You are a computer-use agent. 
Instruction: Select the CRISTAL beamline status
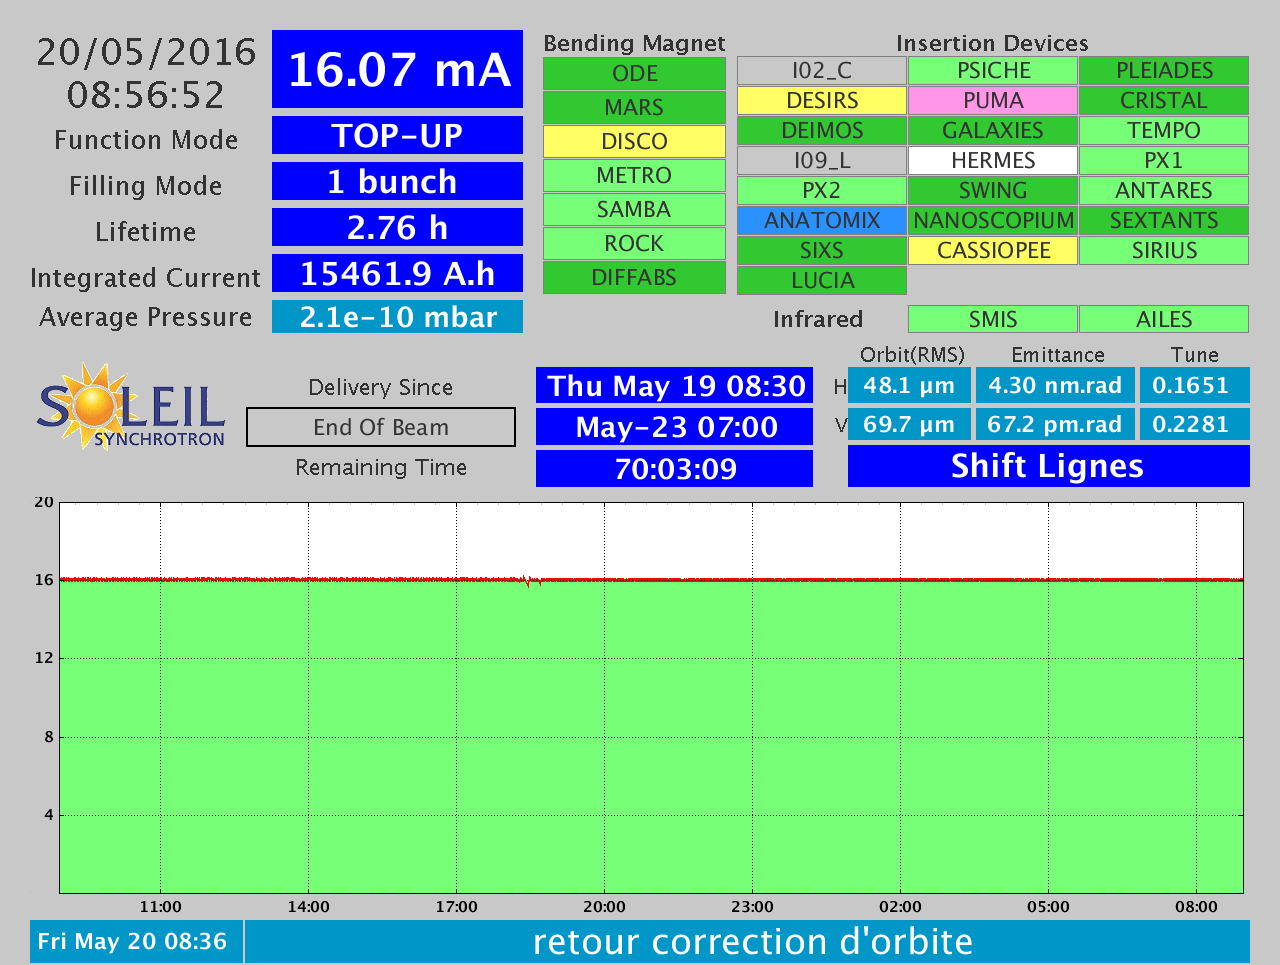tap(1164, 101)
